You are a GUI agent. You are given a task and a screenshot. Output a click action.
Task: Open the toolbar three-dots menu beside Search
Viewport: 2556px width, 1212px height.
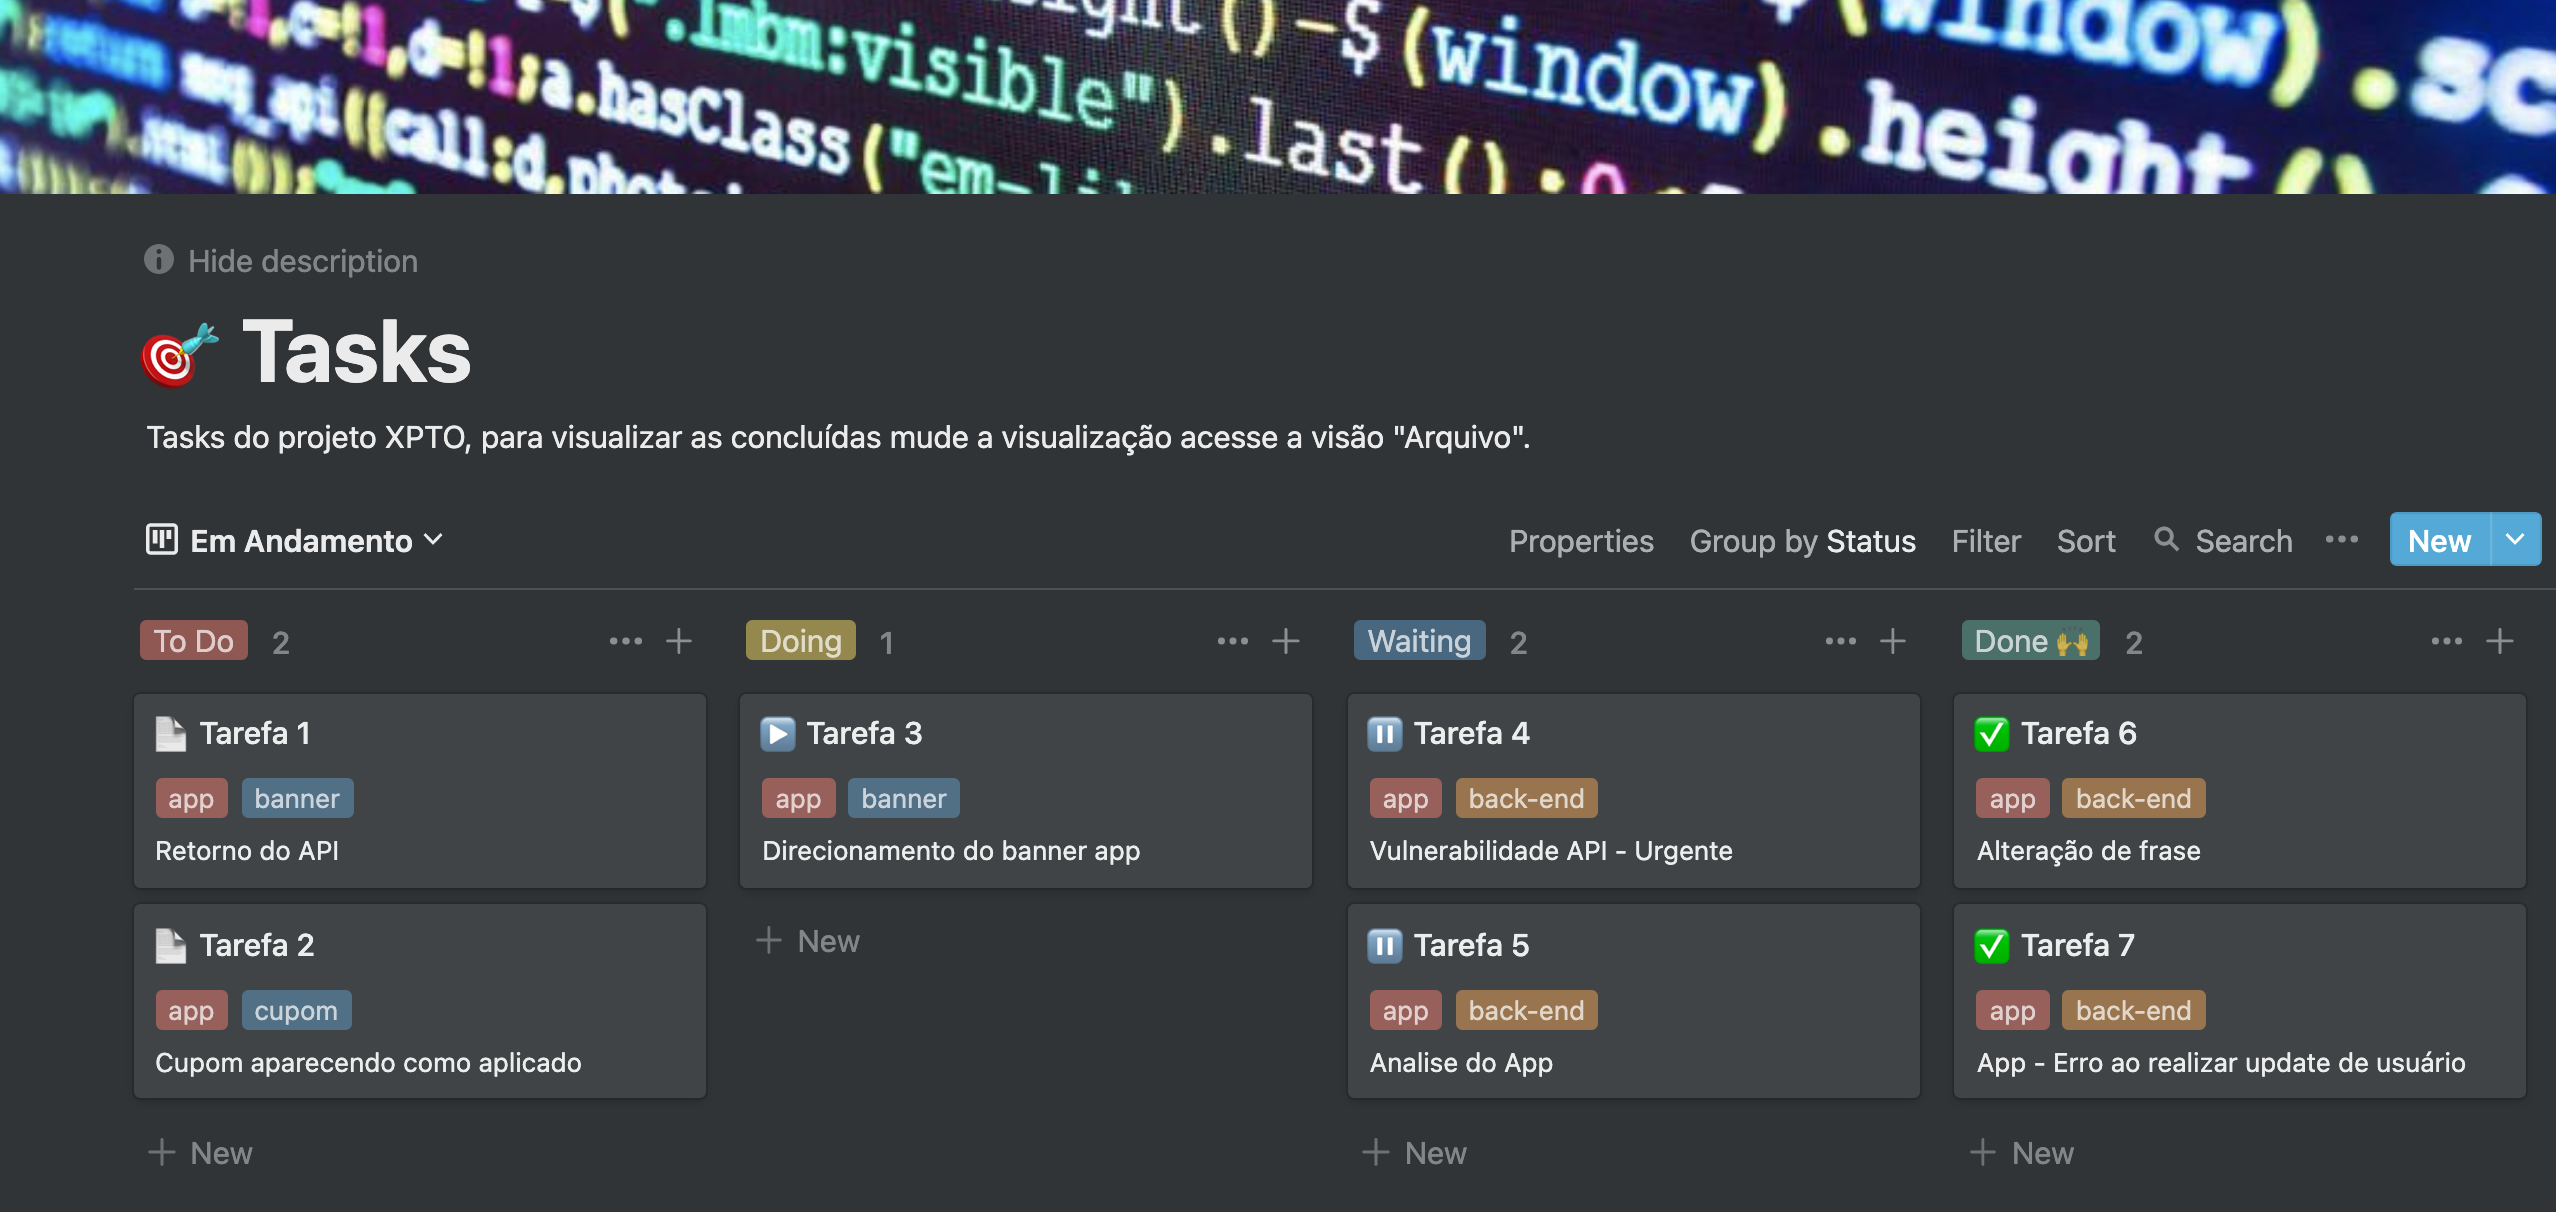[x=2342, y=540]
